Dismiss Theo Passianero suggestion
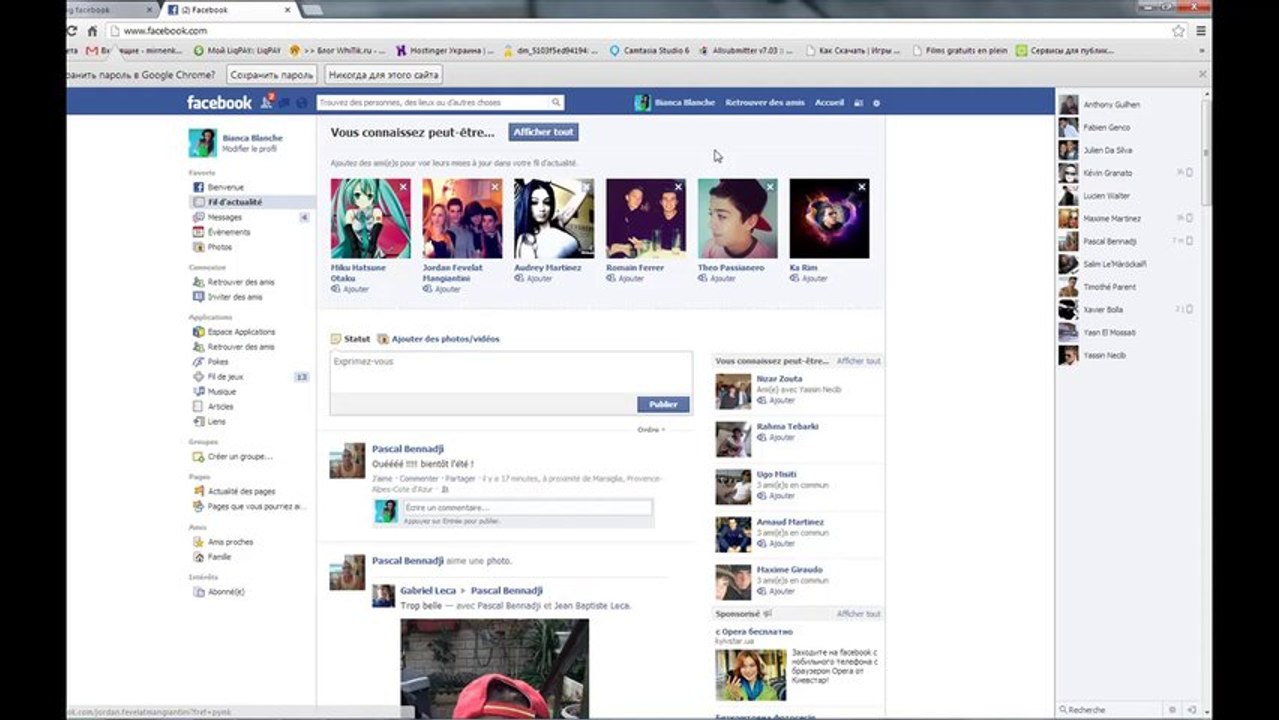Viewport: 1279px width, 720px height. pos(770,186)
